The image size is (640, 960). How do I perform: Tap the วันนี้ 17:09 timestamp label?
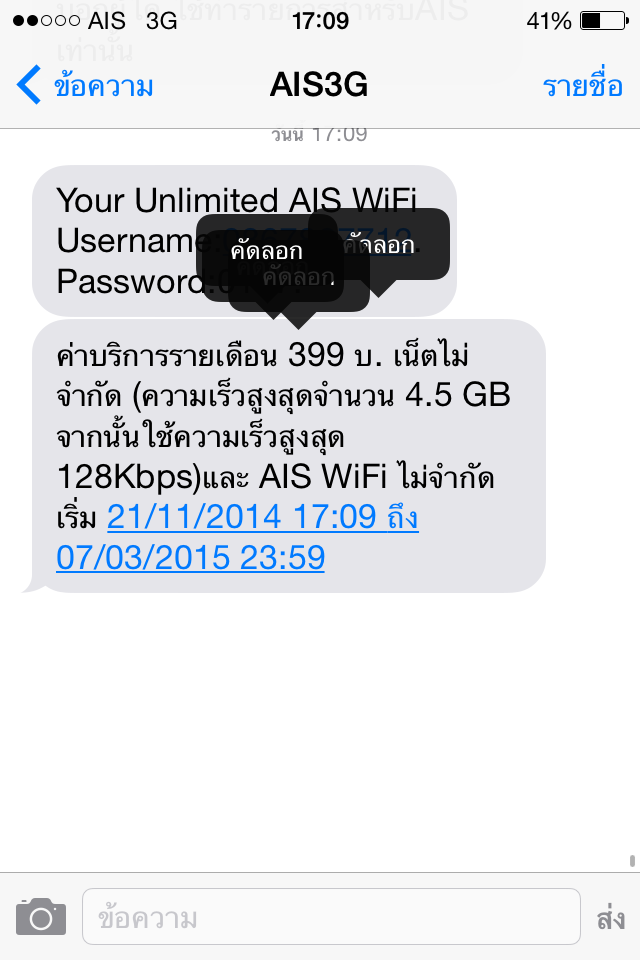click(319, 135)
